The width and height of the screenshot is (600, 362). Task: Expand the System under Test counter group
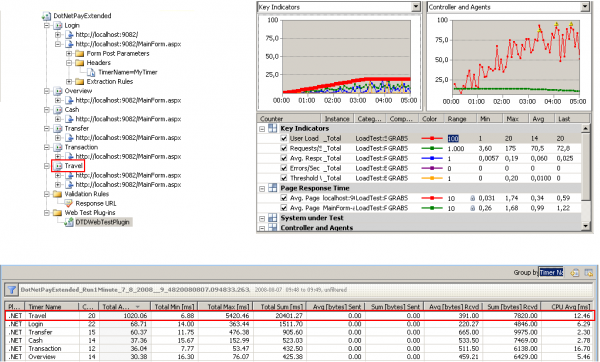[x=262, y=219]
